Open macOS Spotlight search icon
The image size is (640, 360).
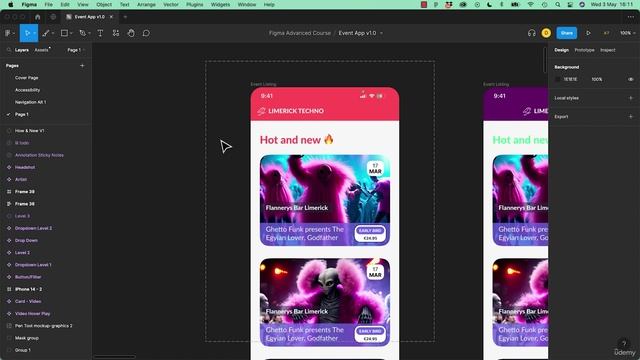click(558, 4)
